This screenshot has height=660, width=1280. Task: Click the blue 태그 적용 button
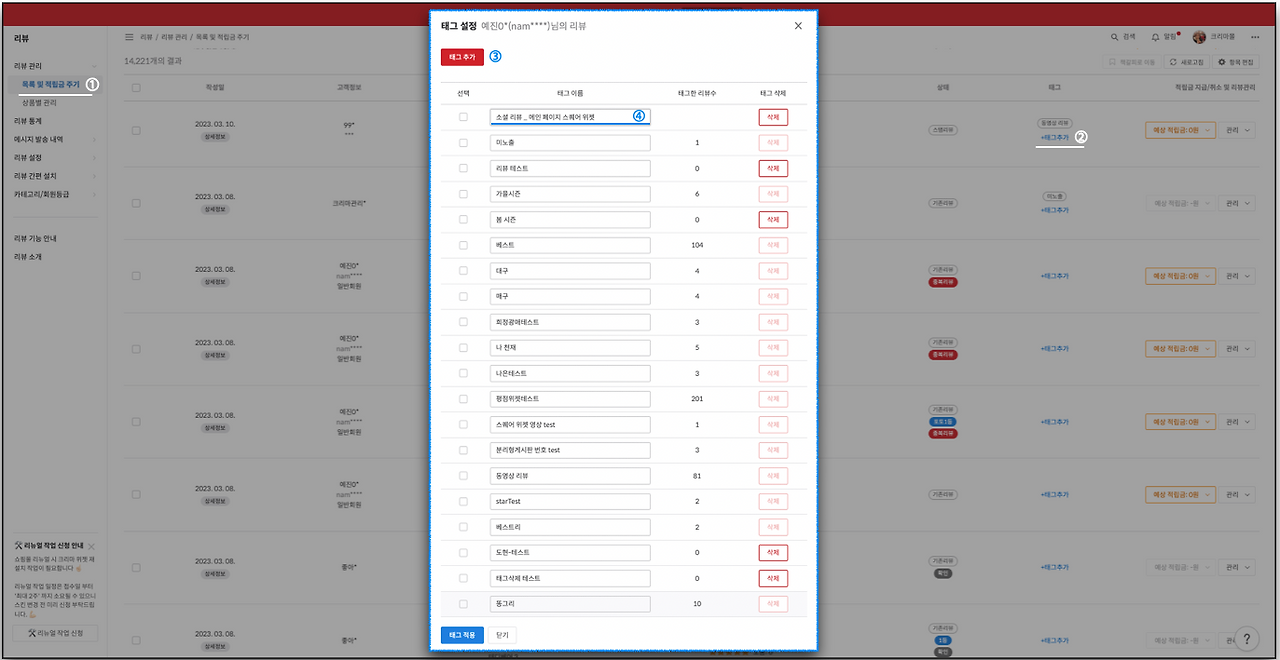click(x=462, y=634)
